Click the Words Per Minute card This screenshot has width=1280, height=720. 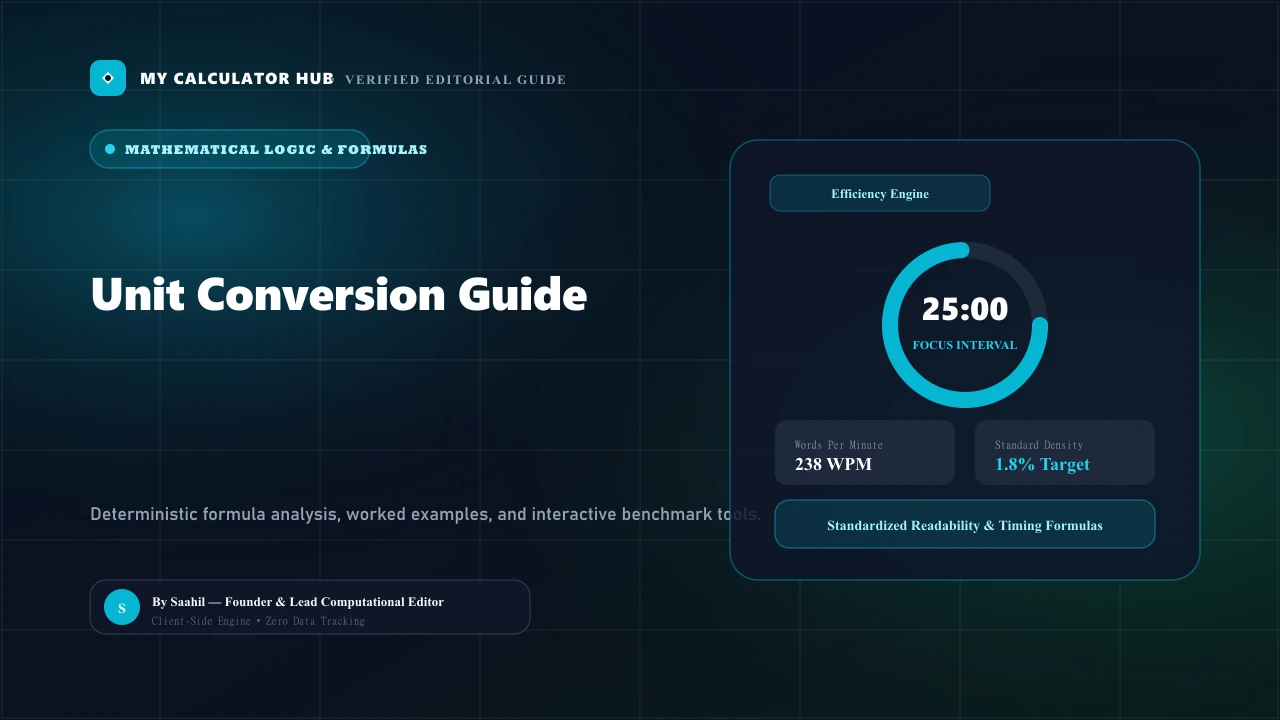pos(865,452)
